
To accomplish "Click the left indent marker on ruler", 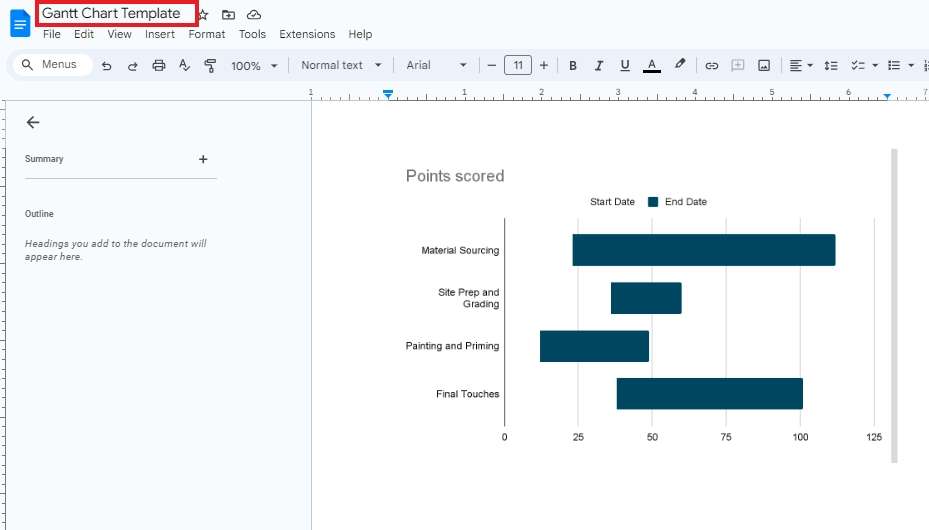I will [387, 94].
